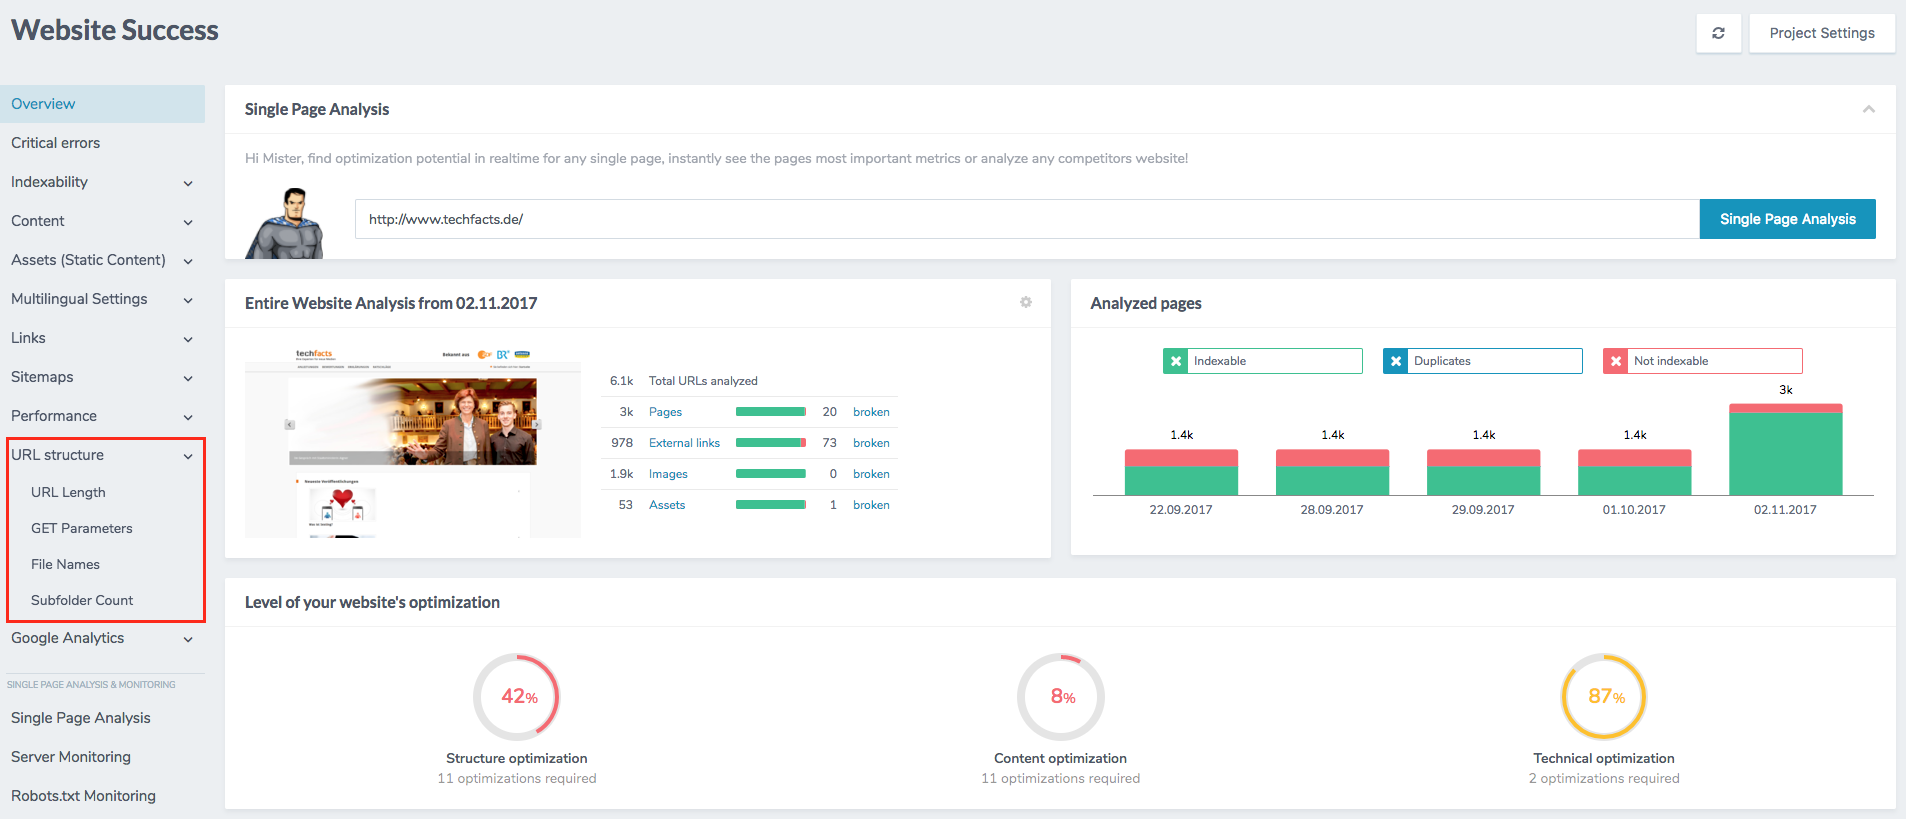Open GET Parameters submenu item

(81, 528)
